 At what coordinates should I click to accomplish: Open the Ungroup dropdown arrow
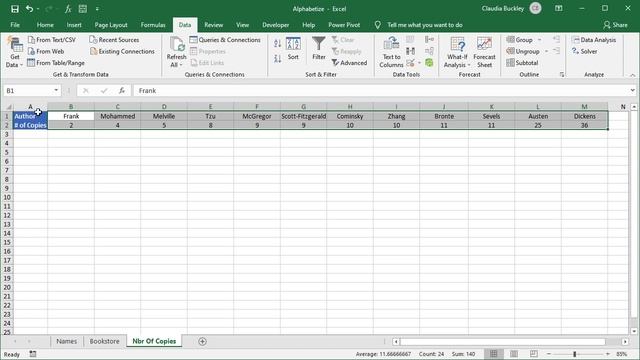pos(547,51)
